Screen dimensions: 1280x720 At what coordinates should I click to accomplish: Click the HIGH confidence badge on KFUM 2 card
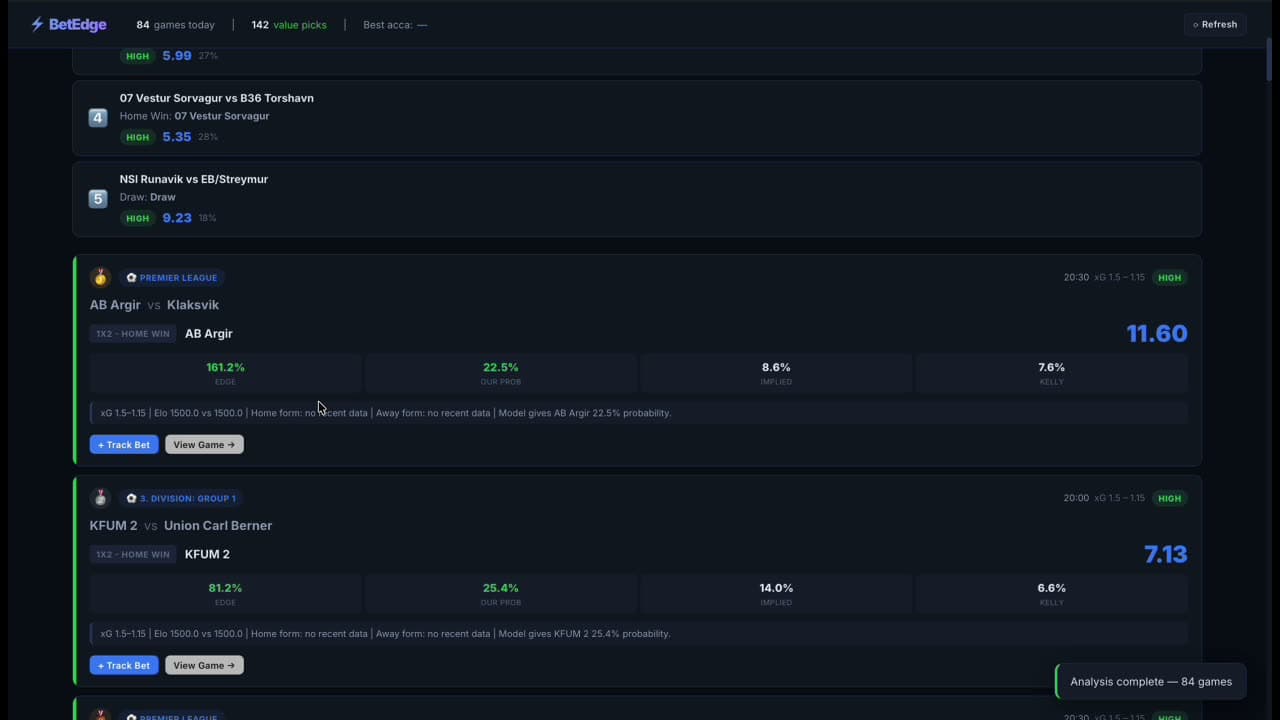pos(1170,498)
